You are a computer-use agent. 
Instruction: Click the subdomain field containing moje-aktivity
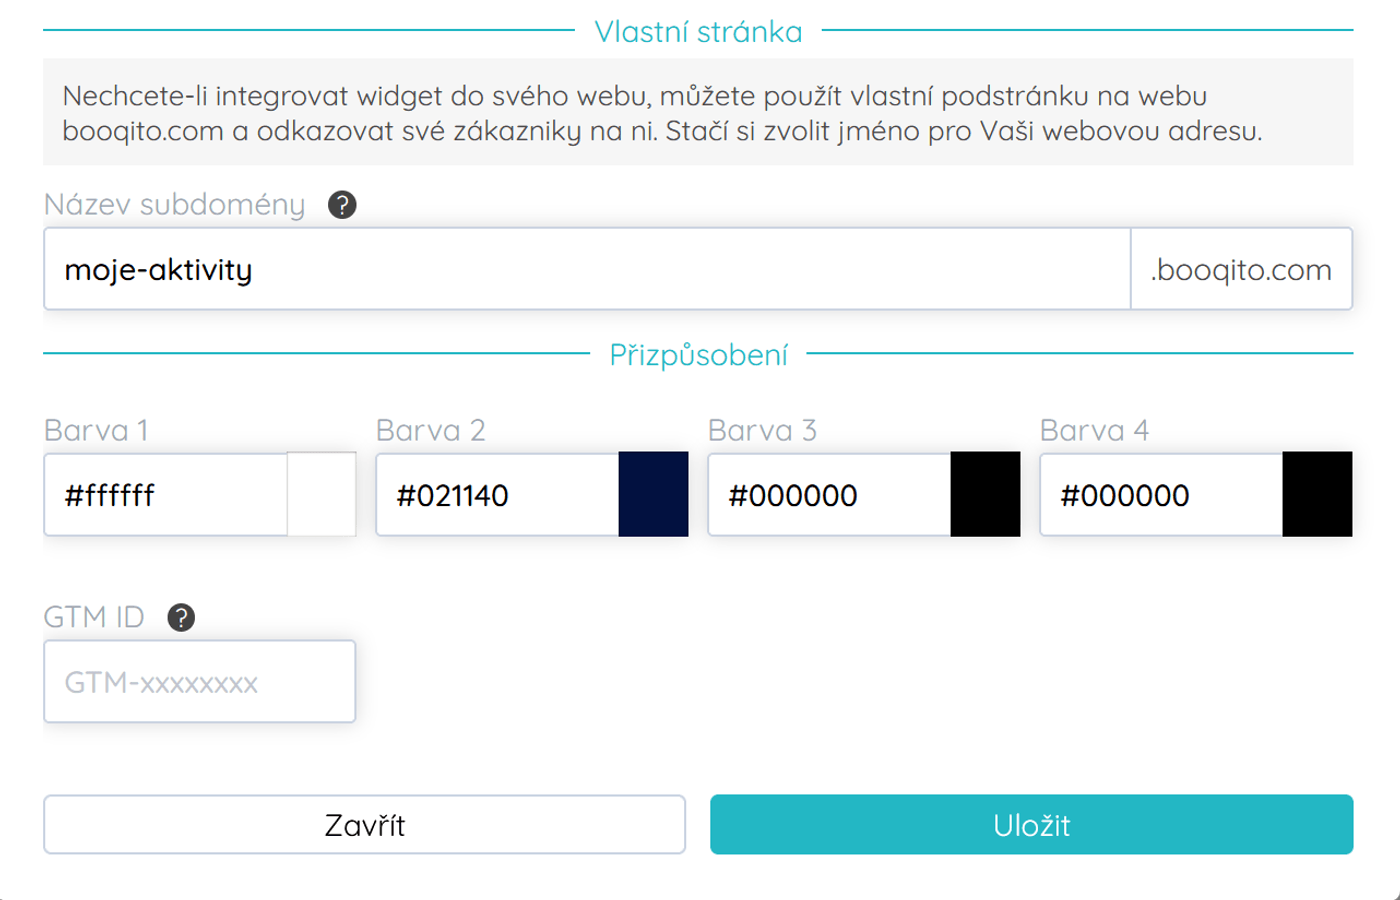(587, 270)
